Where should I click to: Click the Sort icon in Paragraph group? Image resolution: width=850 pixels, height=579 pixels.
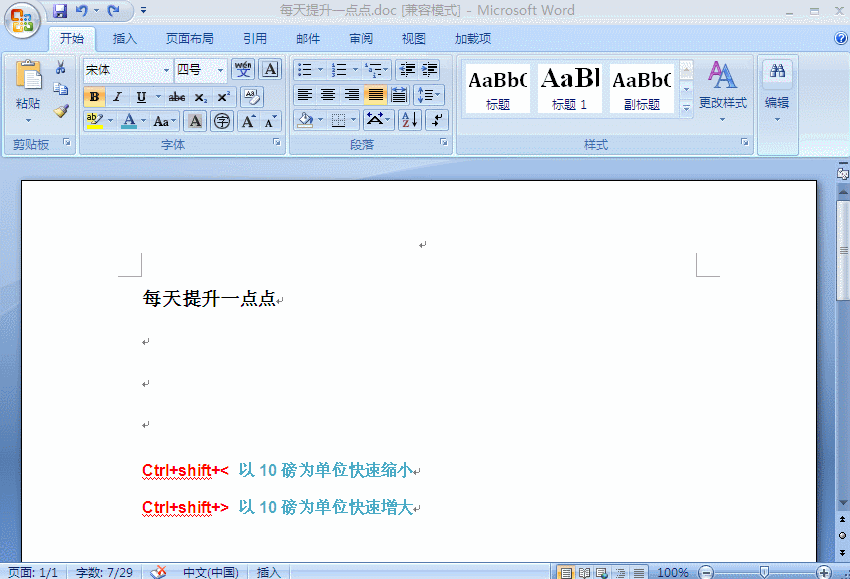(410, 119)
